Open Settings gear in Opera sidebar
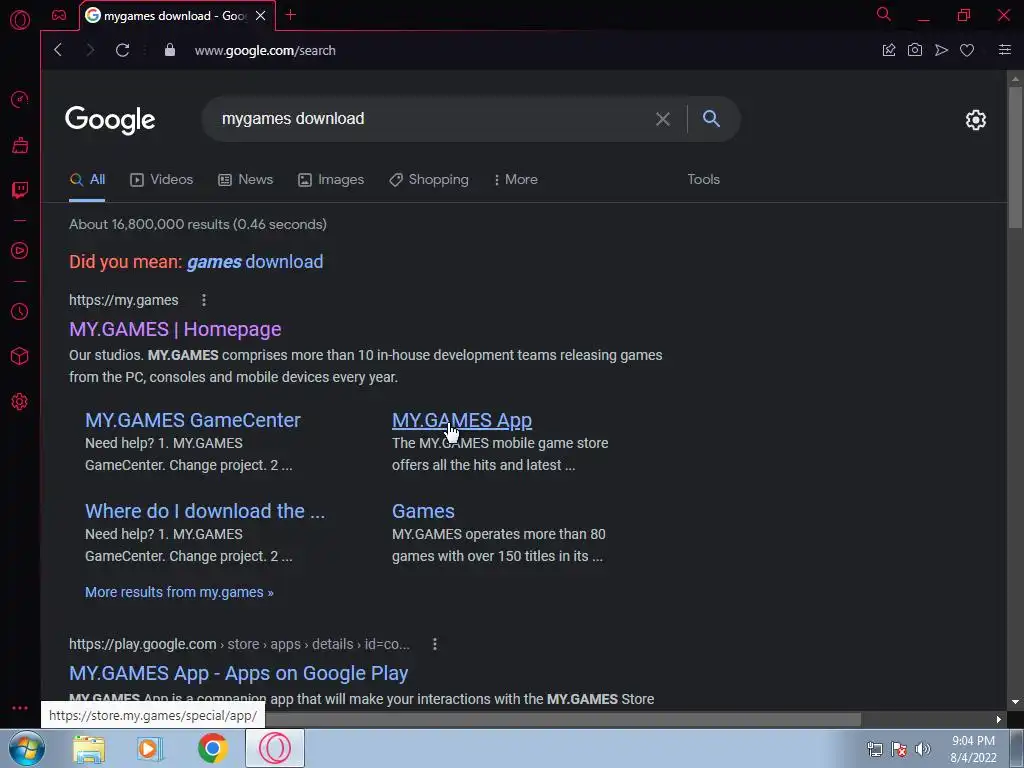Image resolution: width=1024 pixels, height=768 pixels. click(x=20, y=402)
